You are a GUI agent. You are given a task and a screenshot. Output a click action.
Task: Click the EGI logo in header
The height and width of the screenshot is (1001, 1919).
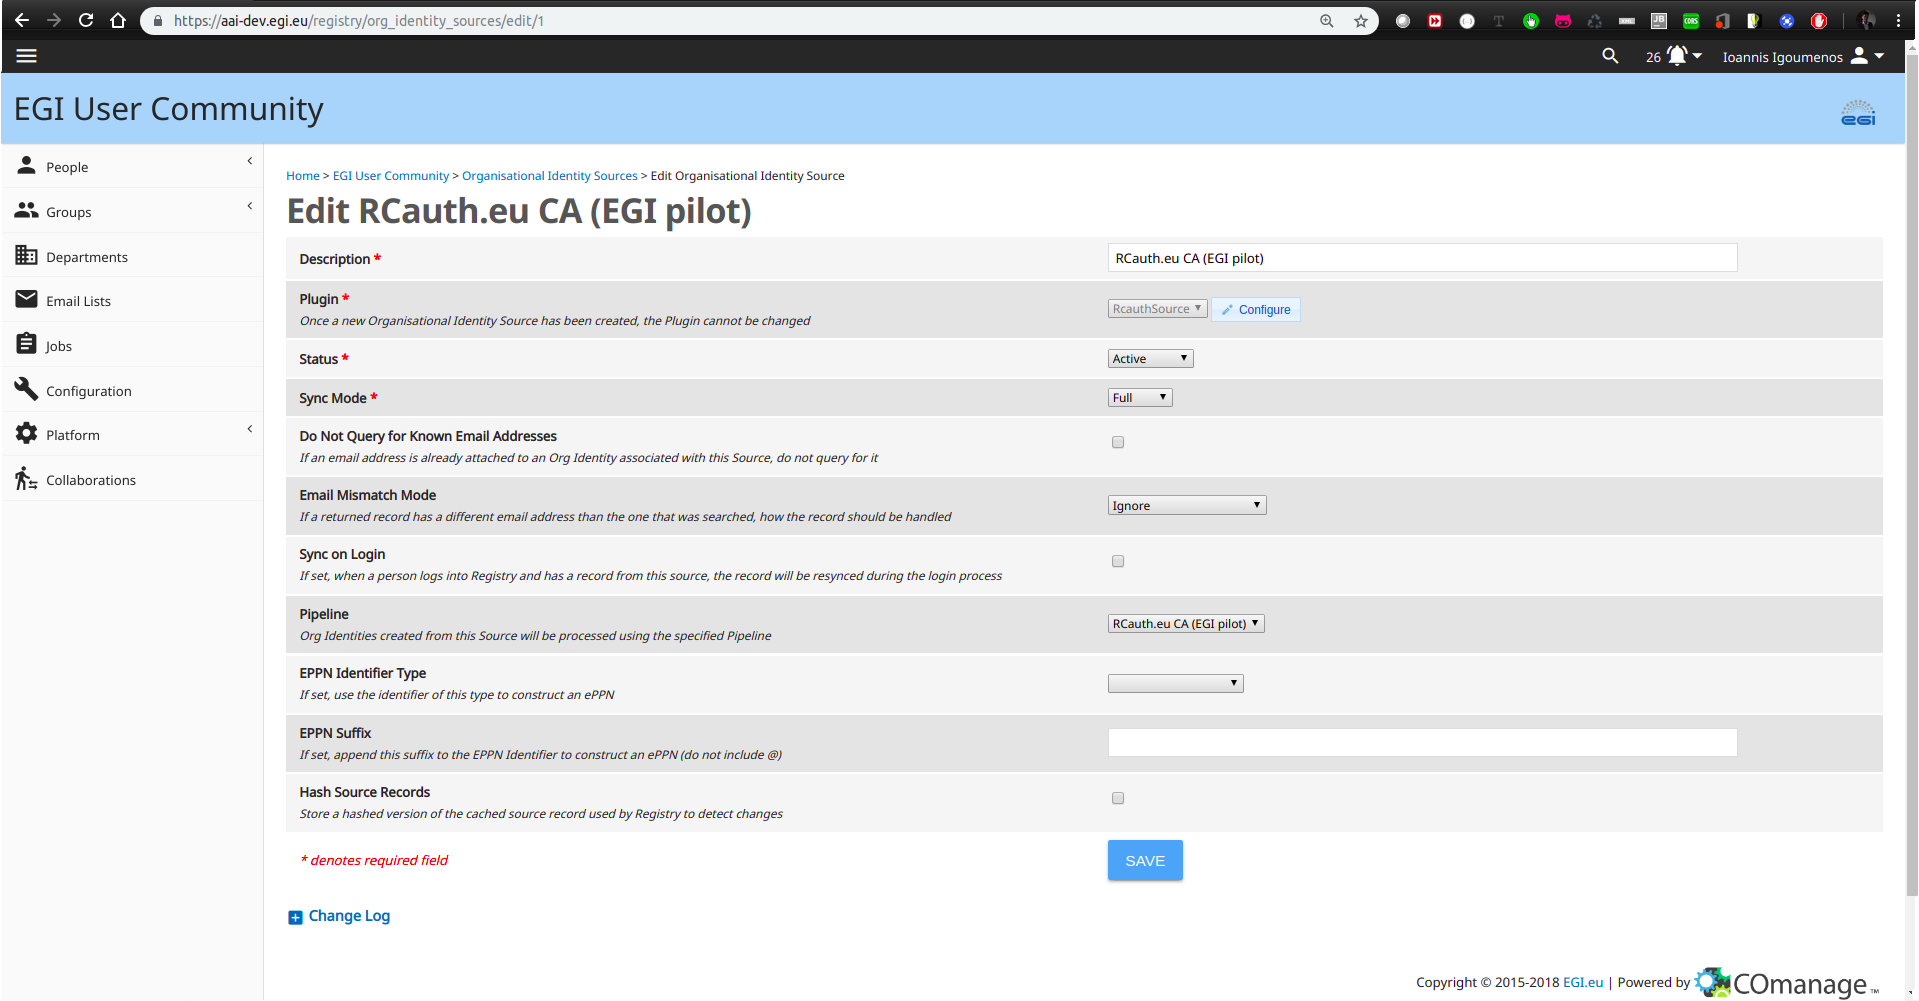pyautogui.click(x=1858, y=113)
